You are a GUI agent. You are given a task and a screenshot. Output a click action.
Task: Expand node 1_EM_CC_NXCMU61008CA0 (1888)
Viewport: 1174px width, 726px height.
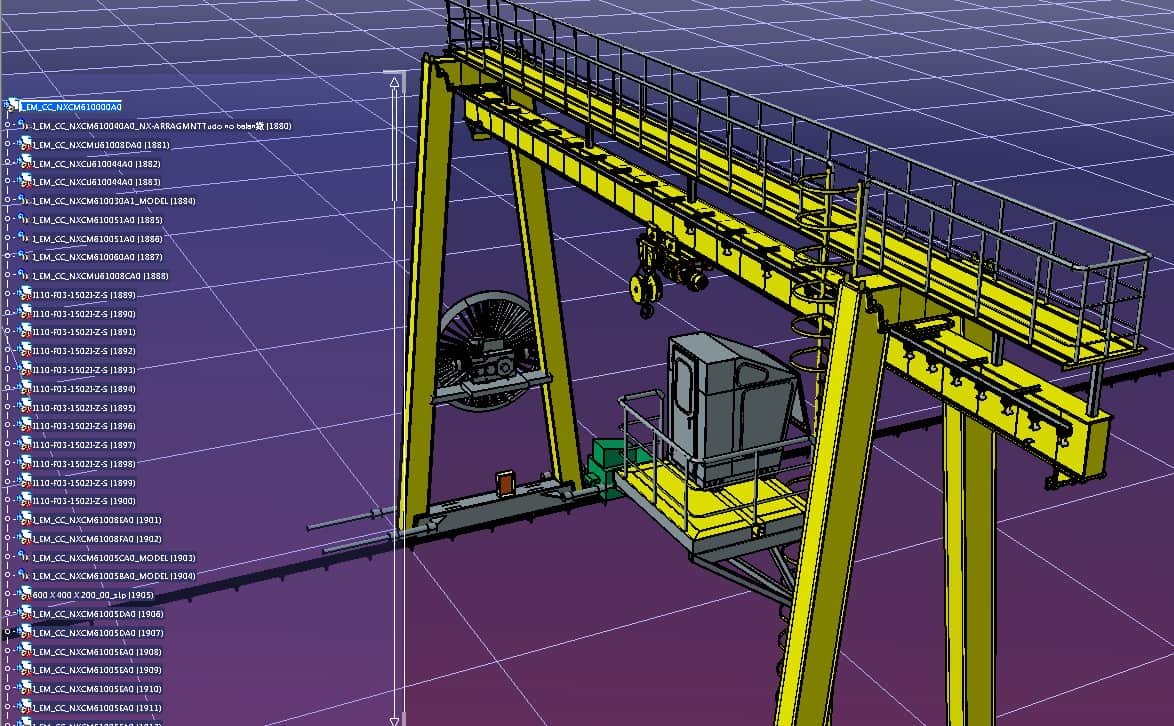pyautogui.click(x=7, y=275)
